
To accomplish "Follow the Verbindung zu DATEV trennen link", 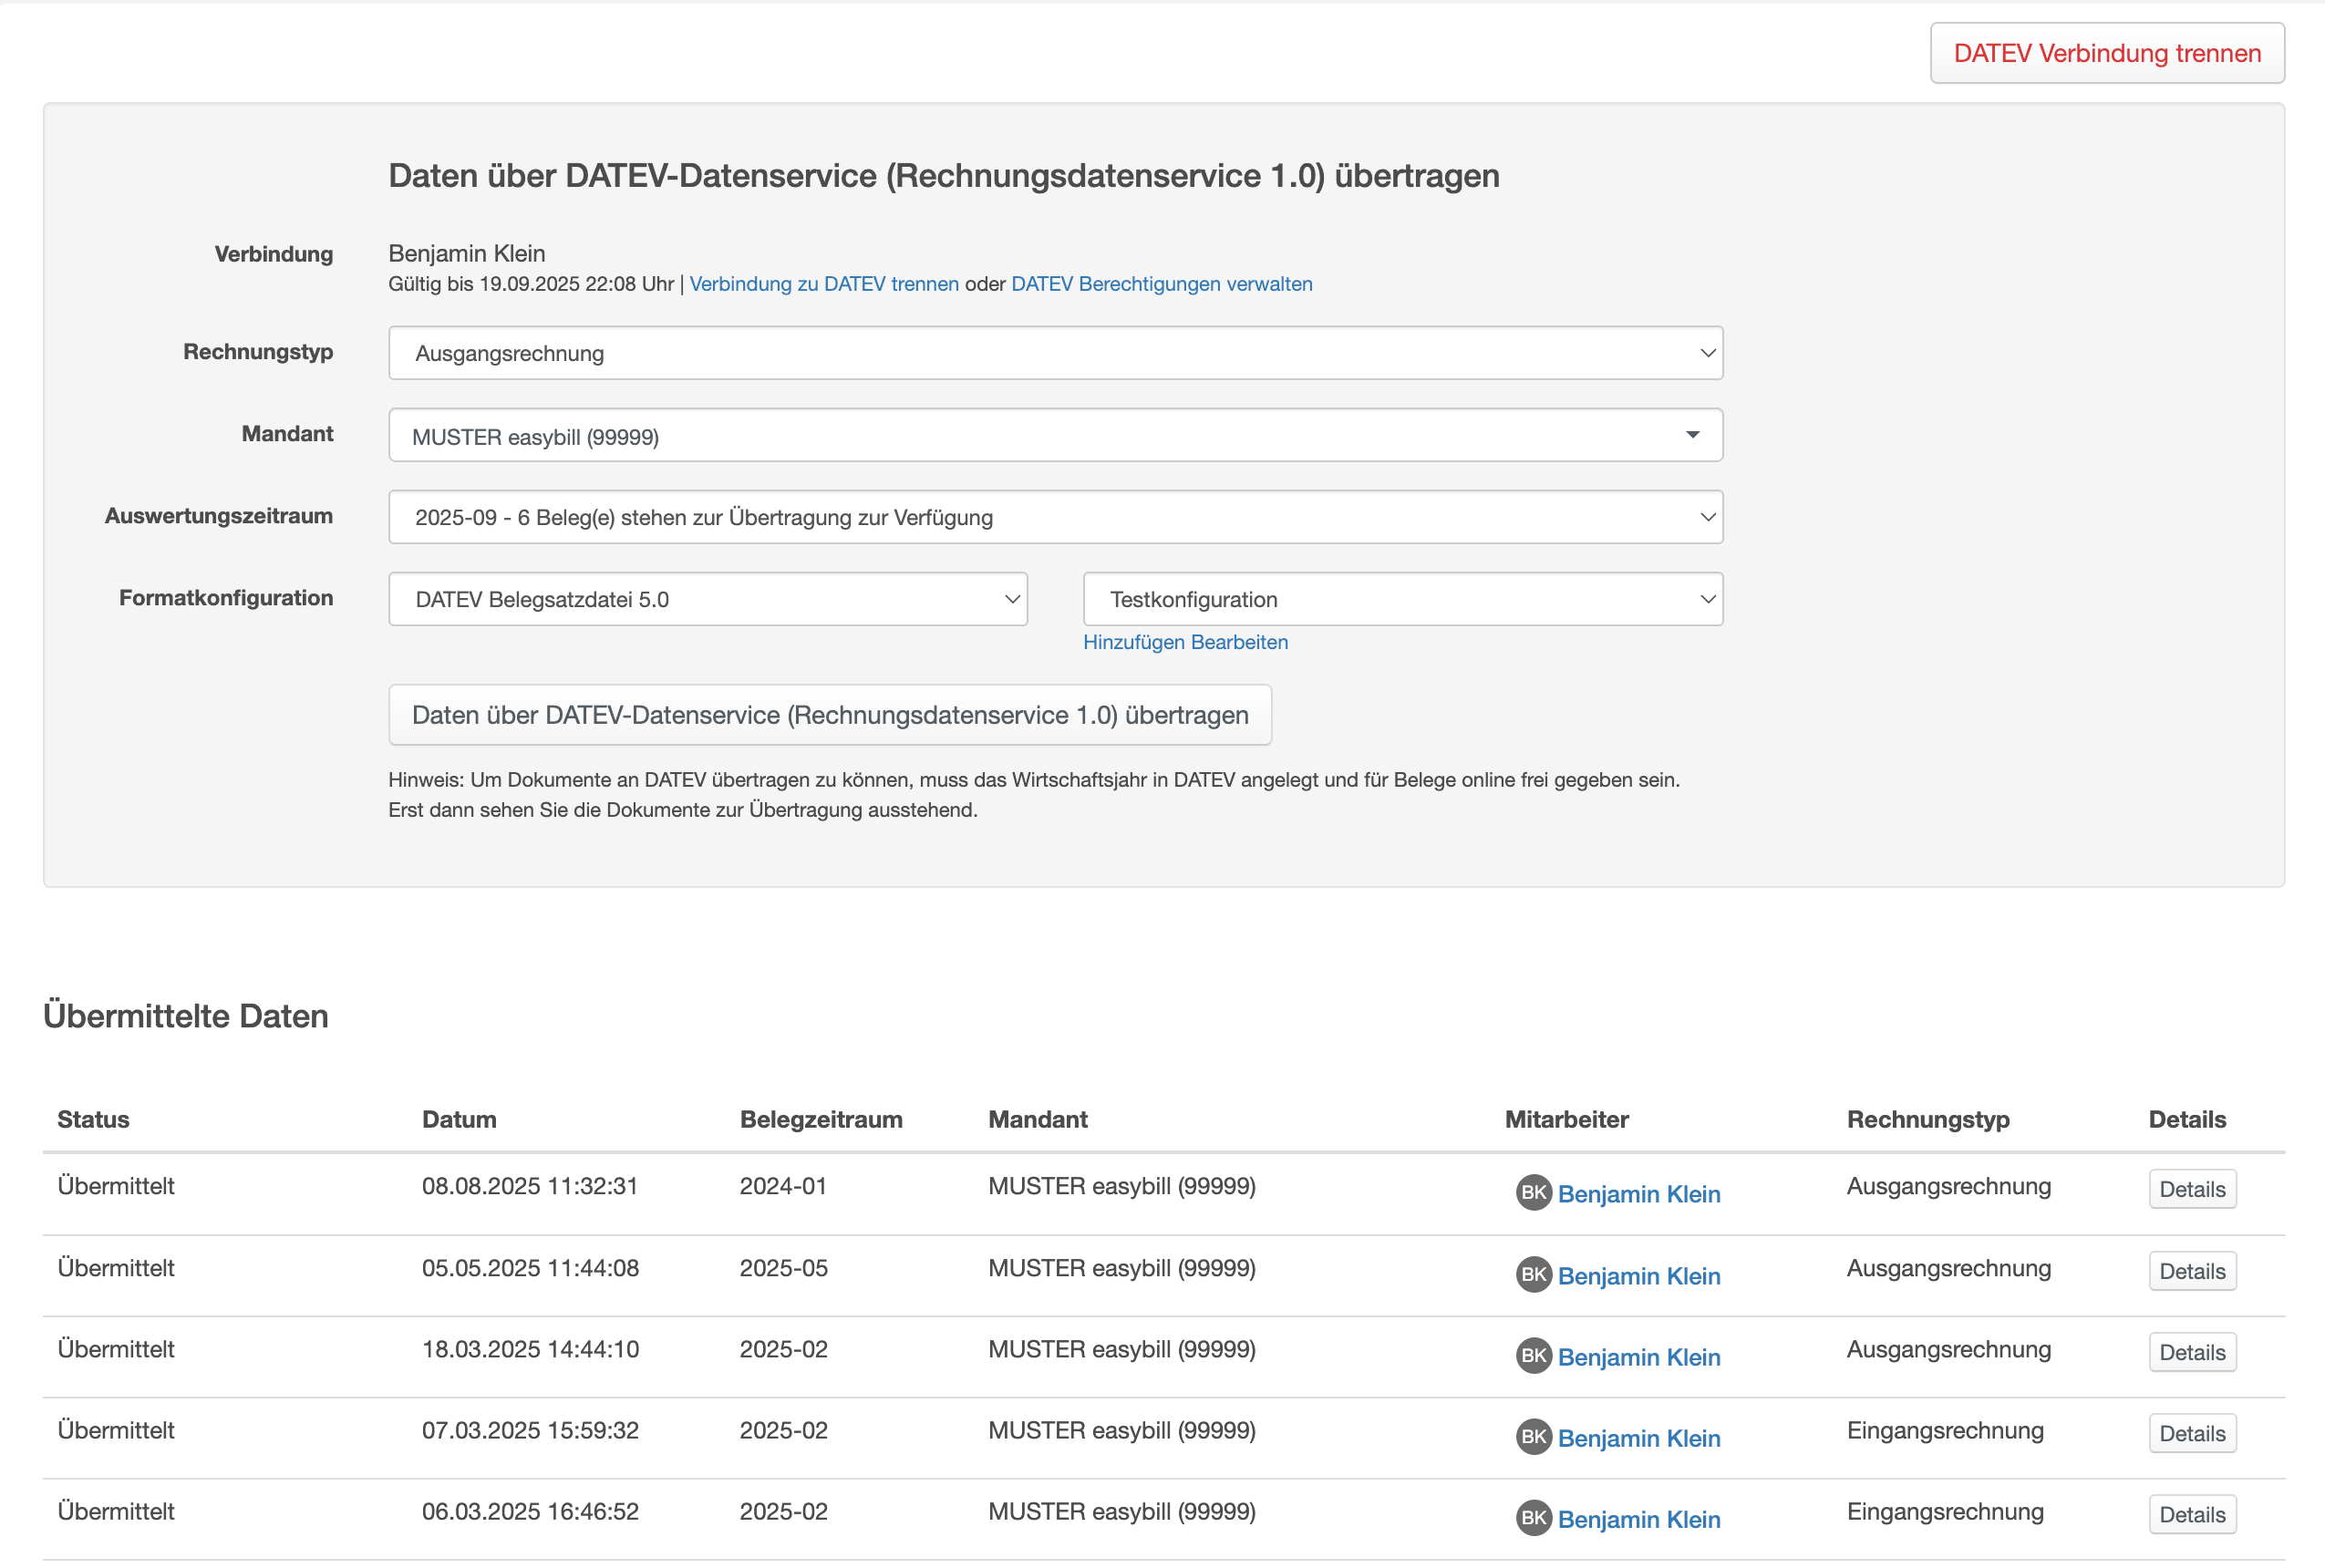I will 823,284.
